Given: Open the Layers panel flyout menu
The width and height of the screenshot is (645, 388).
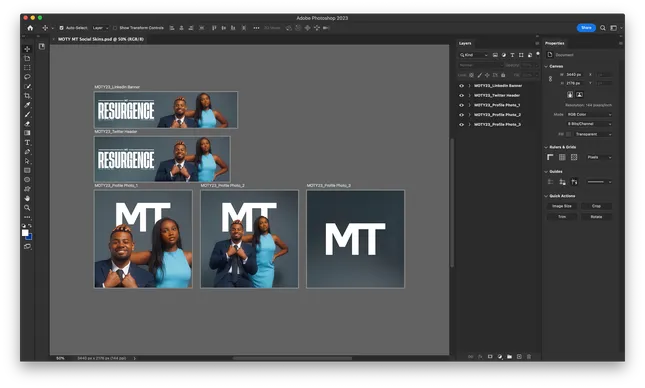Looking at the screenshot, I should pos(537,43).
